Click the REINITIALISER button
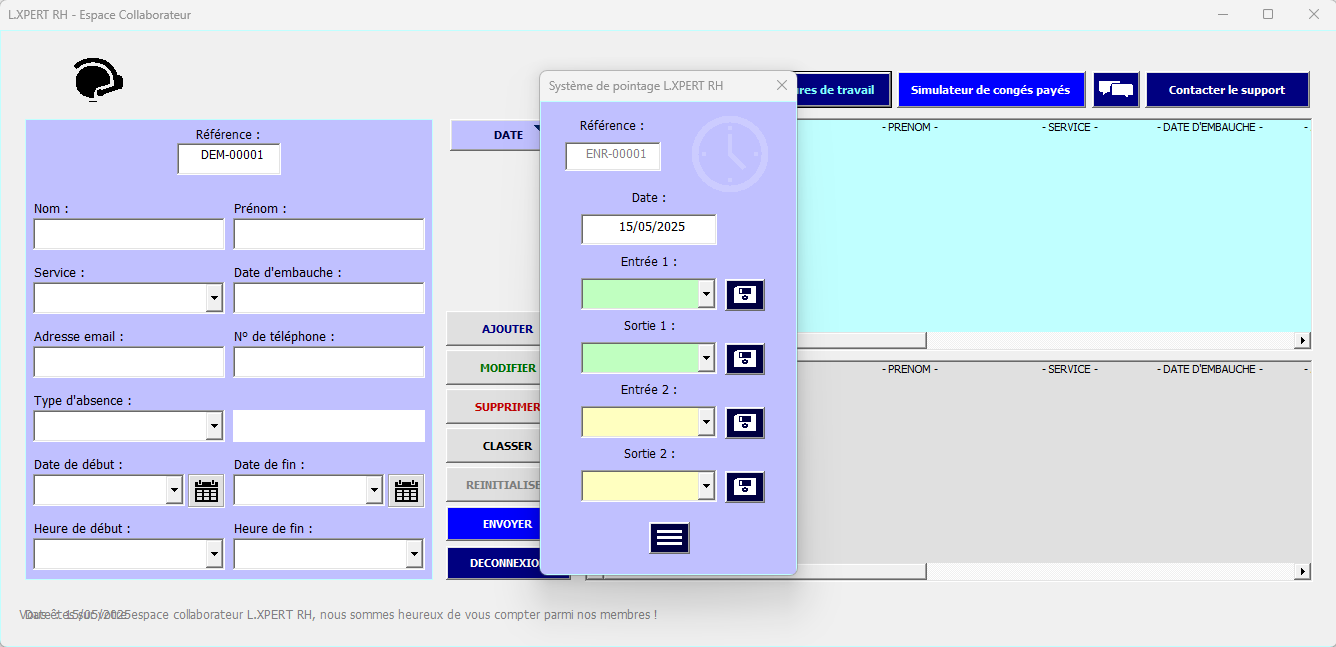 click(494, 485)
